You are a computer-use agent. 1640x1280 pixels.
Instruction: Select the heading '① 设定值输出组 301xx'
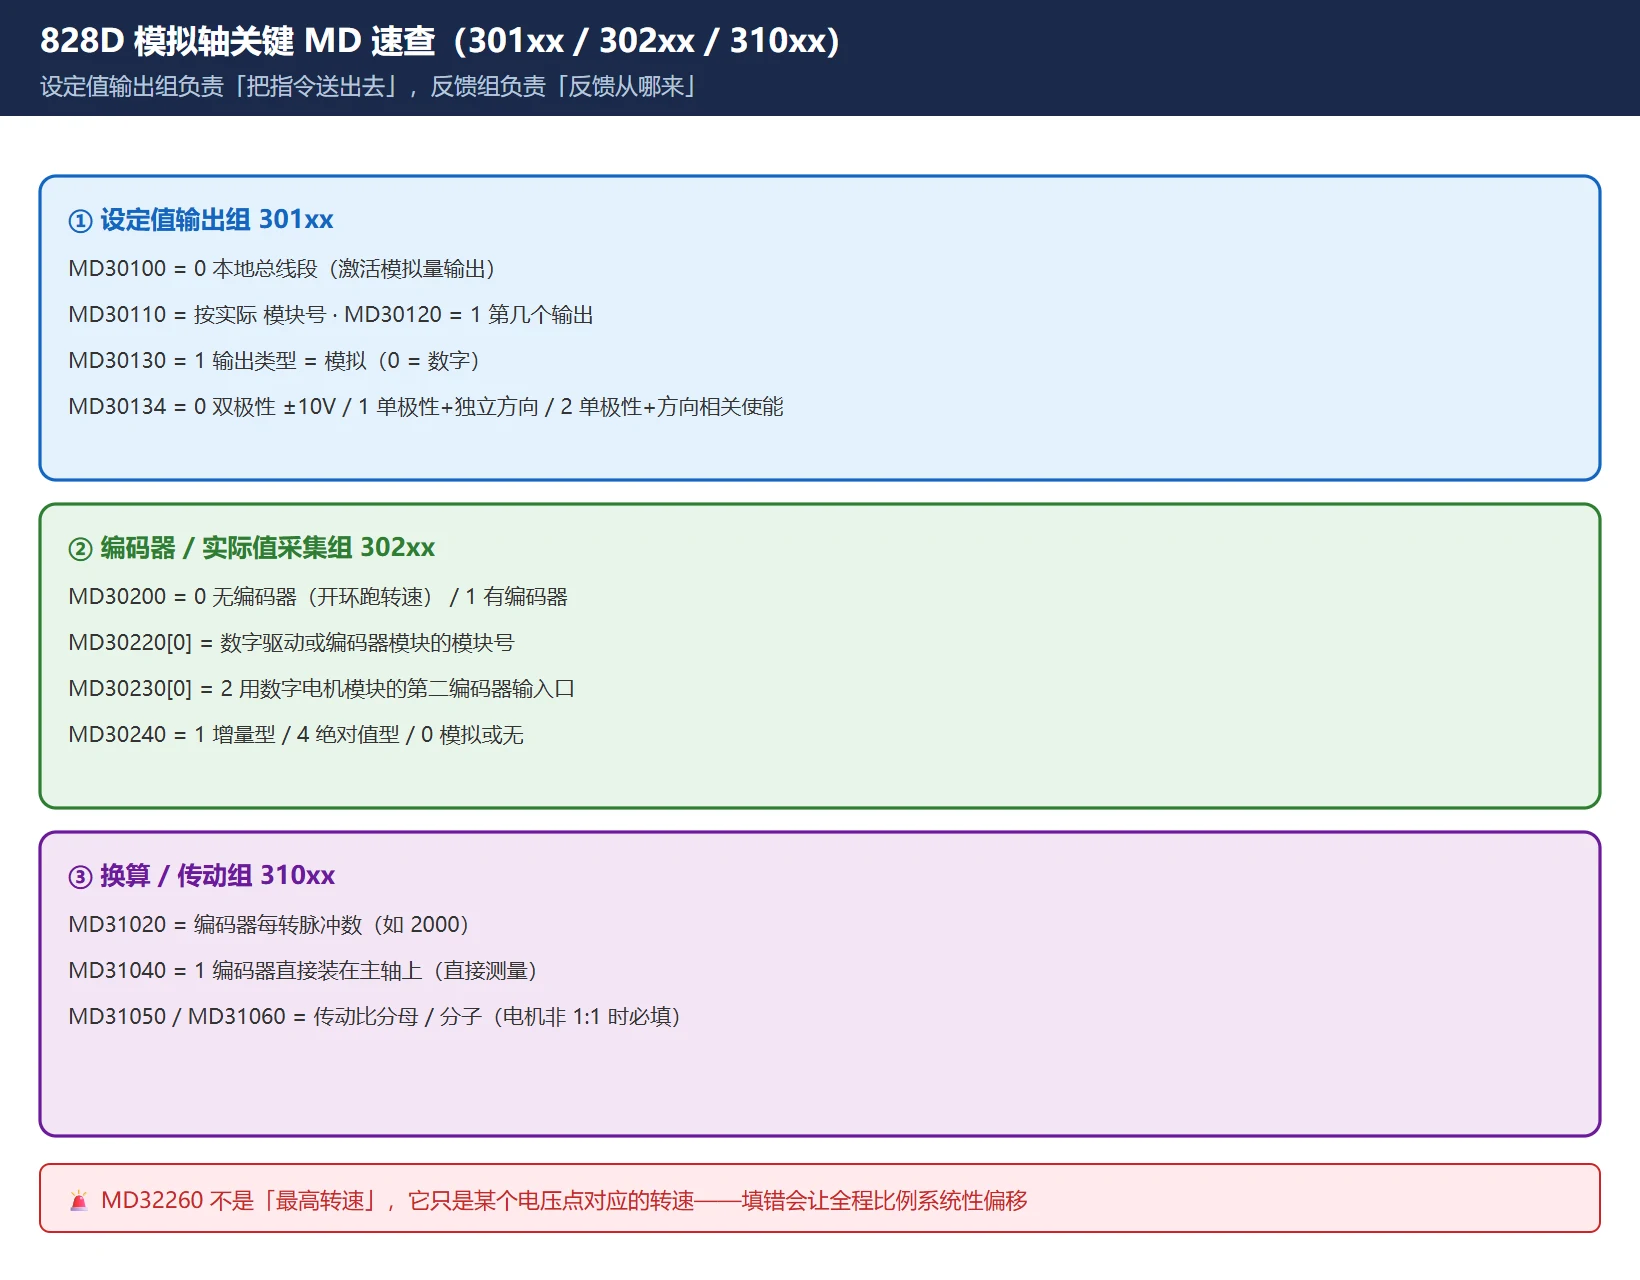(x=201, y=220)
